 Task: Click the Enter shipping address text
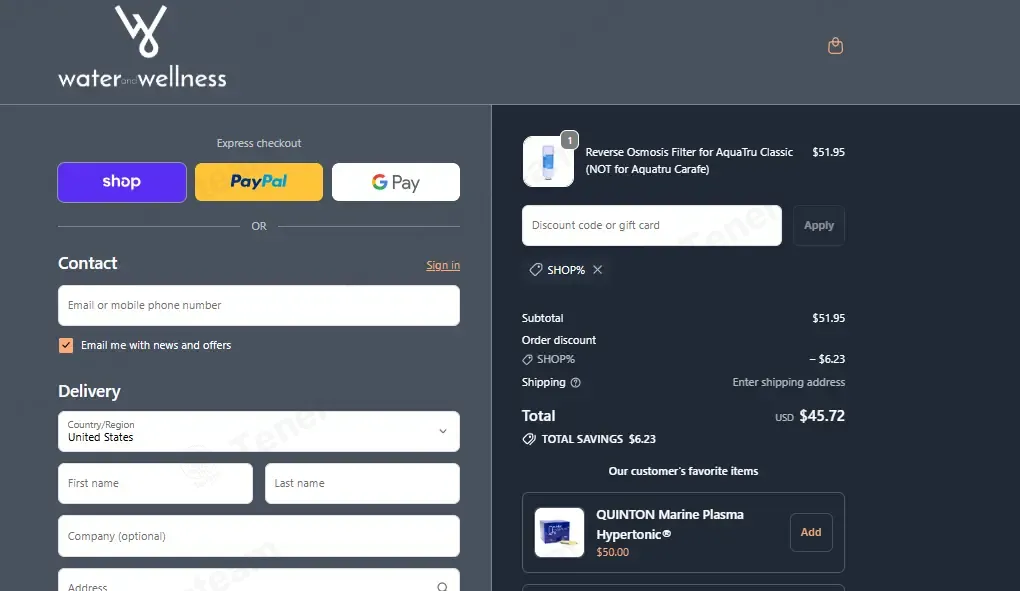click(x=788, y=382)
